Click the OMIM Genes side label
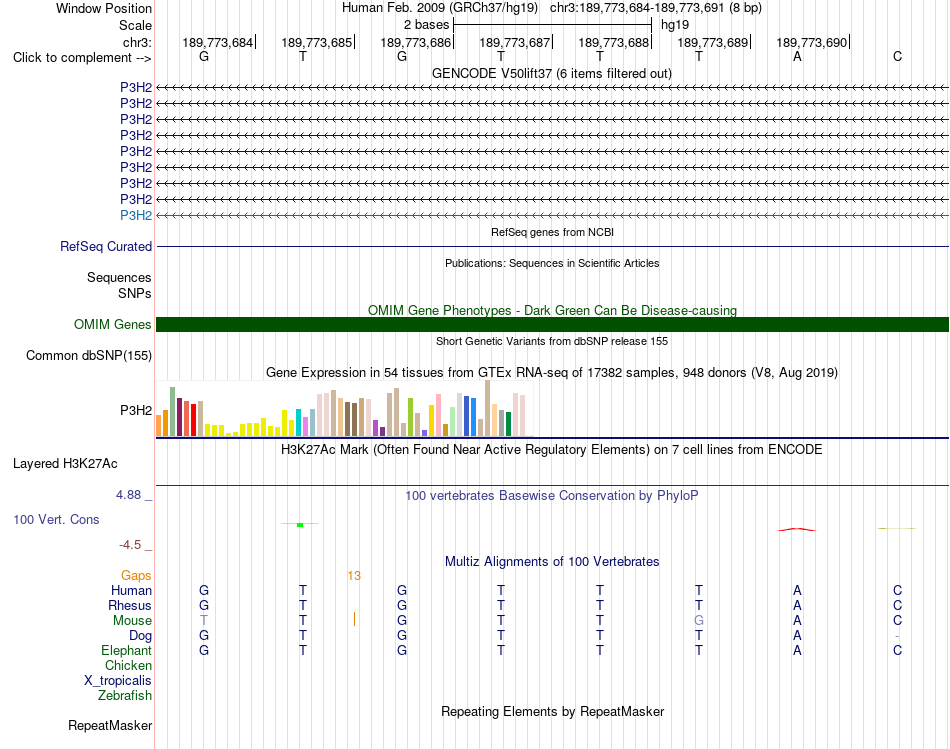 tap(113, 324)
